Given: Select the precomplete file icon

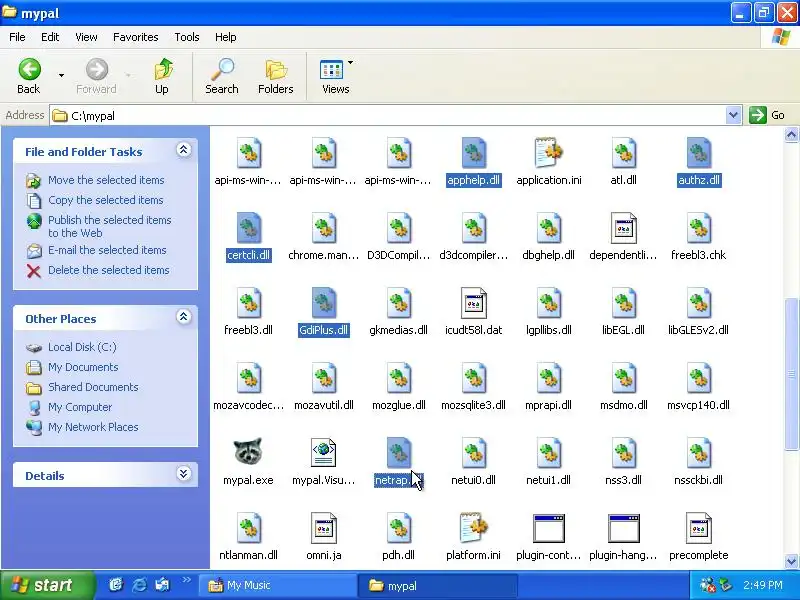Looking at the screenshot, I should pos(698,528).
